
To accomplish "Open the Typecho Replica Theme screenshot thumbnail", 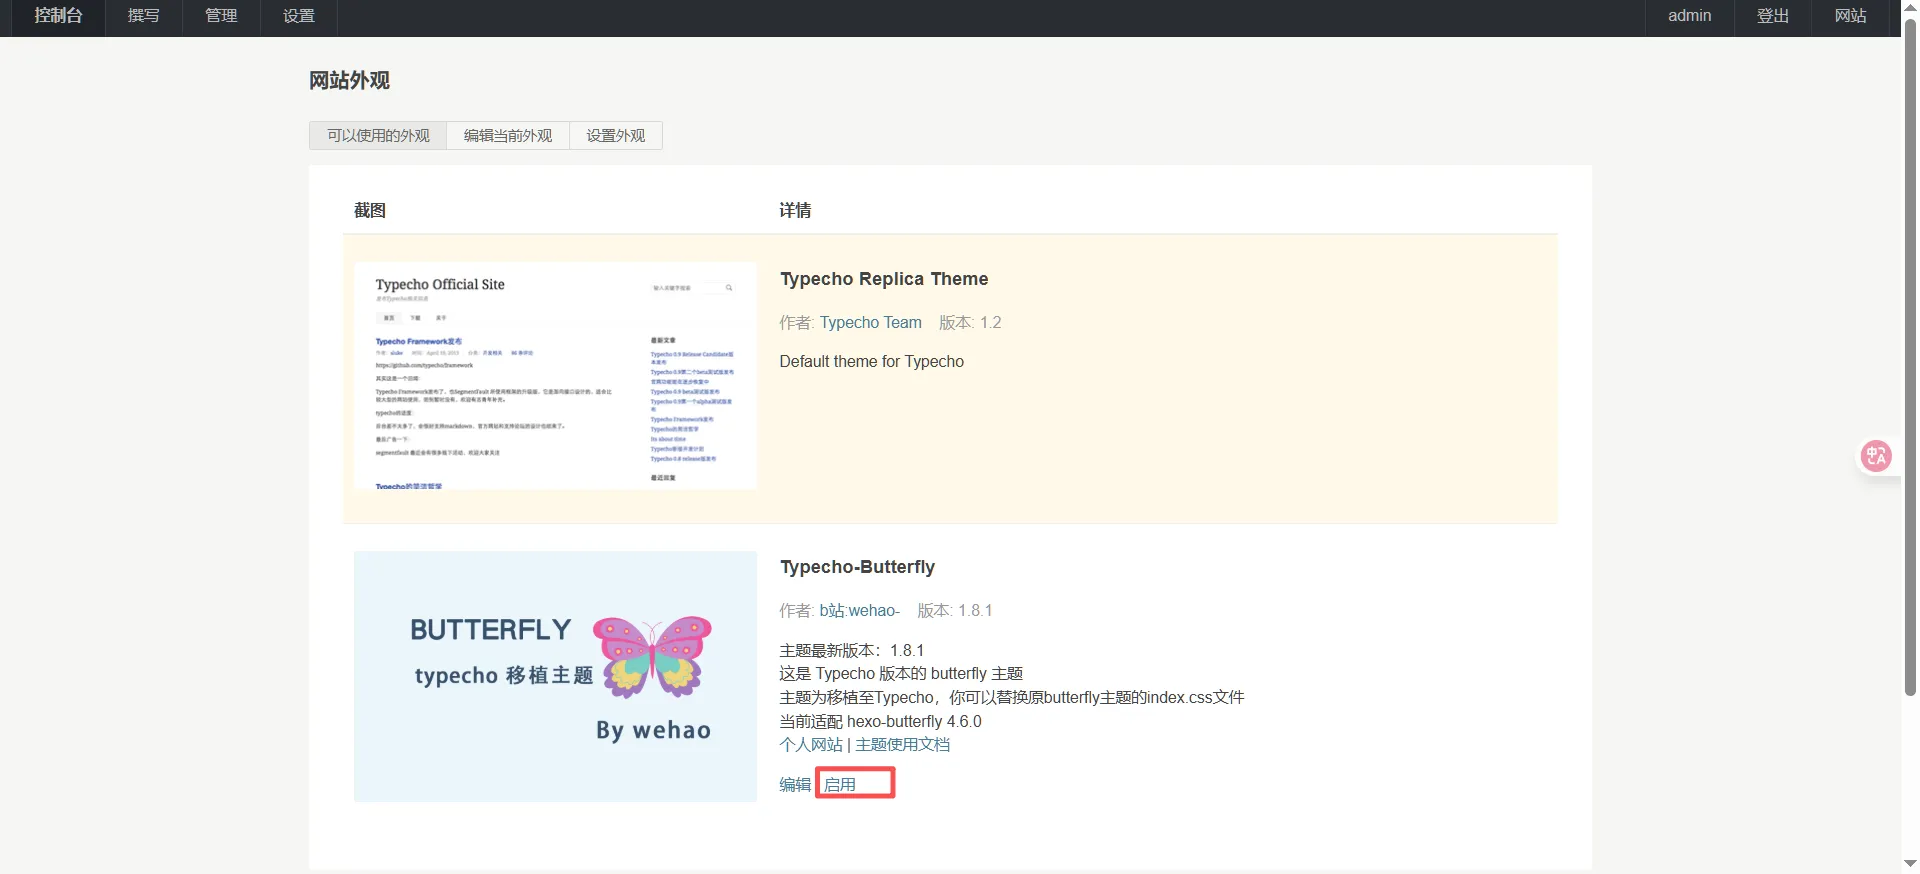I will (x=555, y=376).
